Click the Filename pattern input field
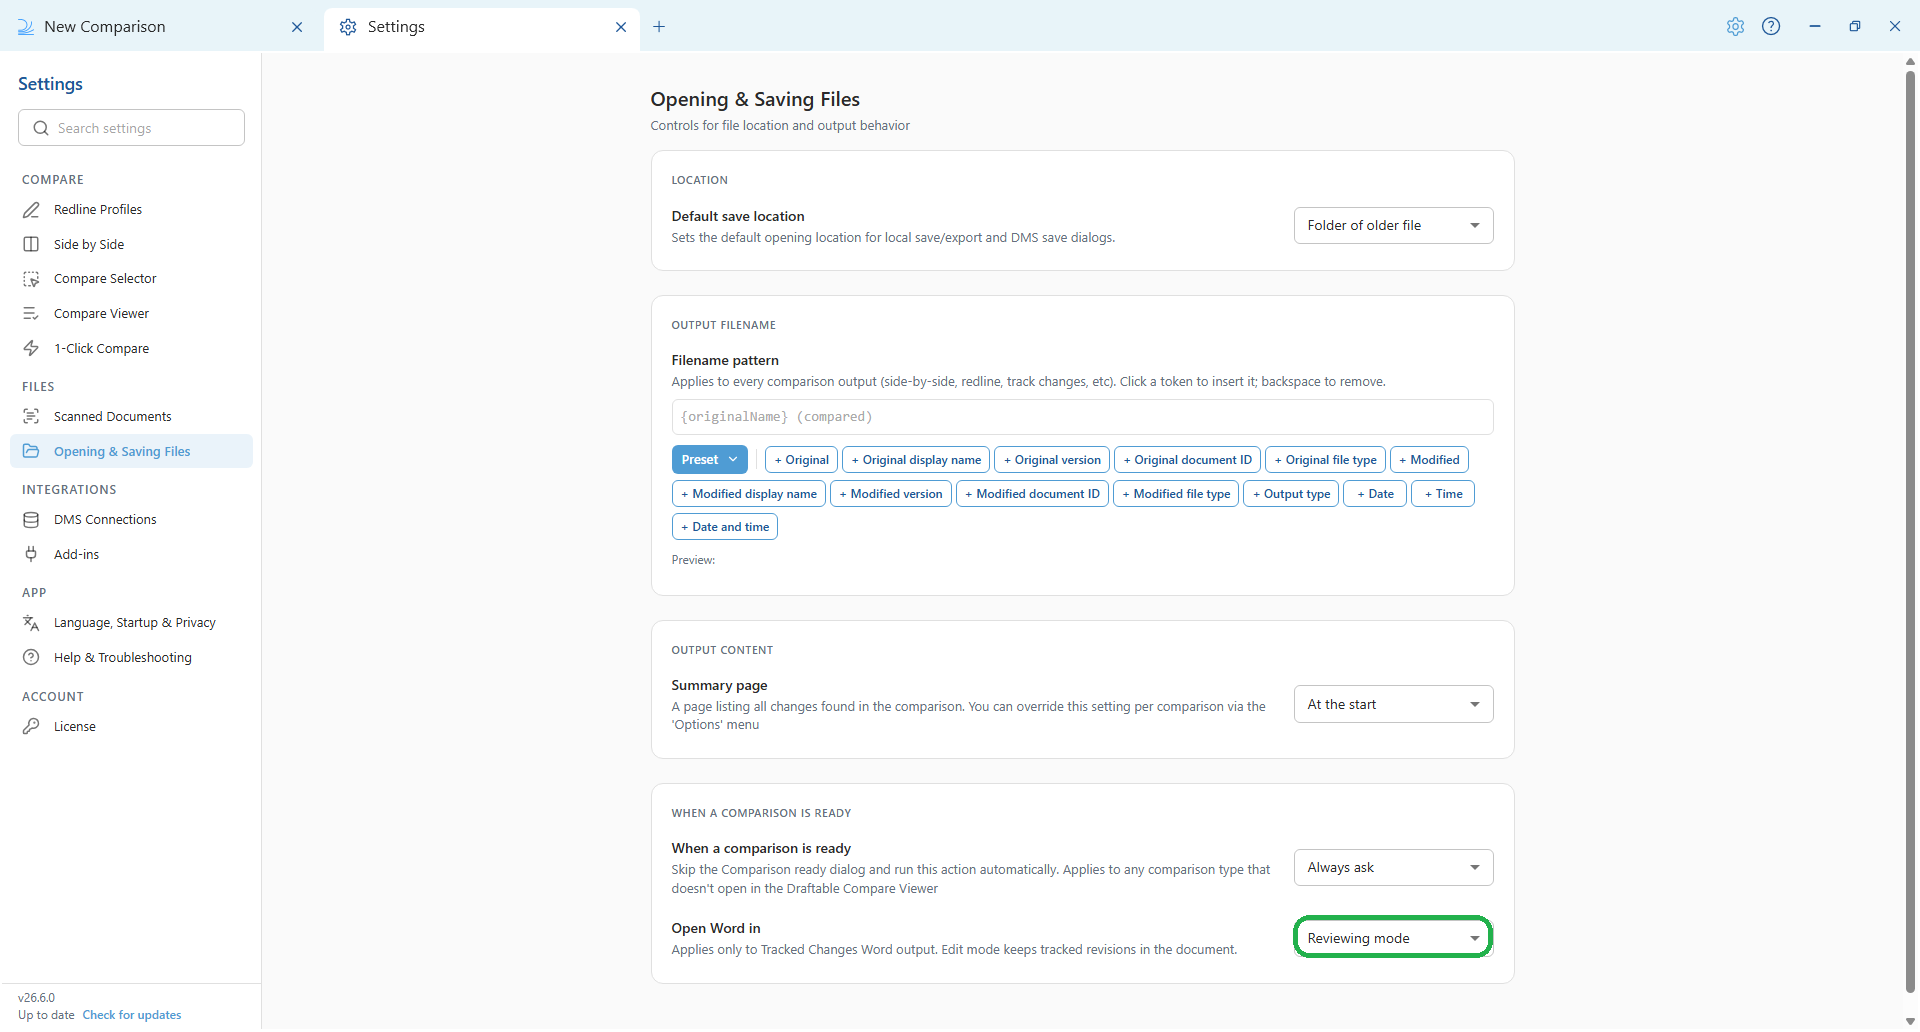 pos(1082,418)
